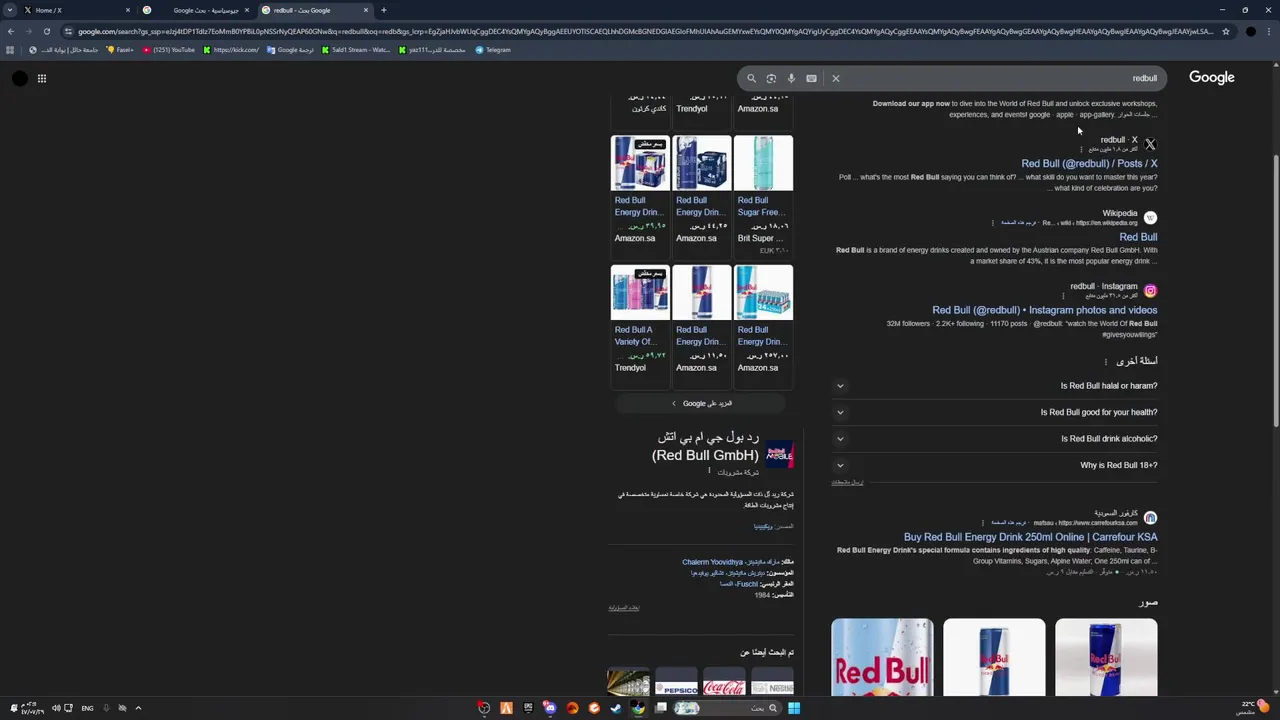Image resolution: width=1280 pixels, height=720 pixels.
Task: Bookmark this page with the star icon
Action: click(x=1226, y=31)
